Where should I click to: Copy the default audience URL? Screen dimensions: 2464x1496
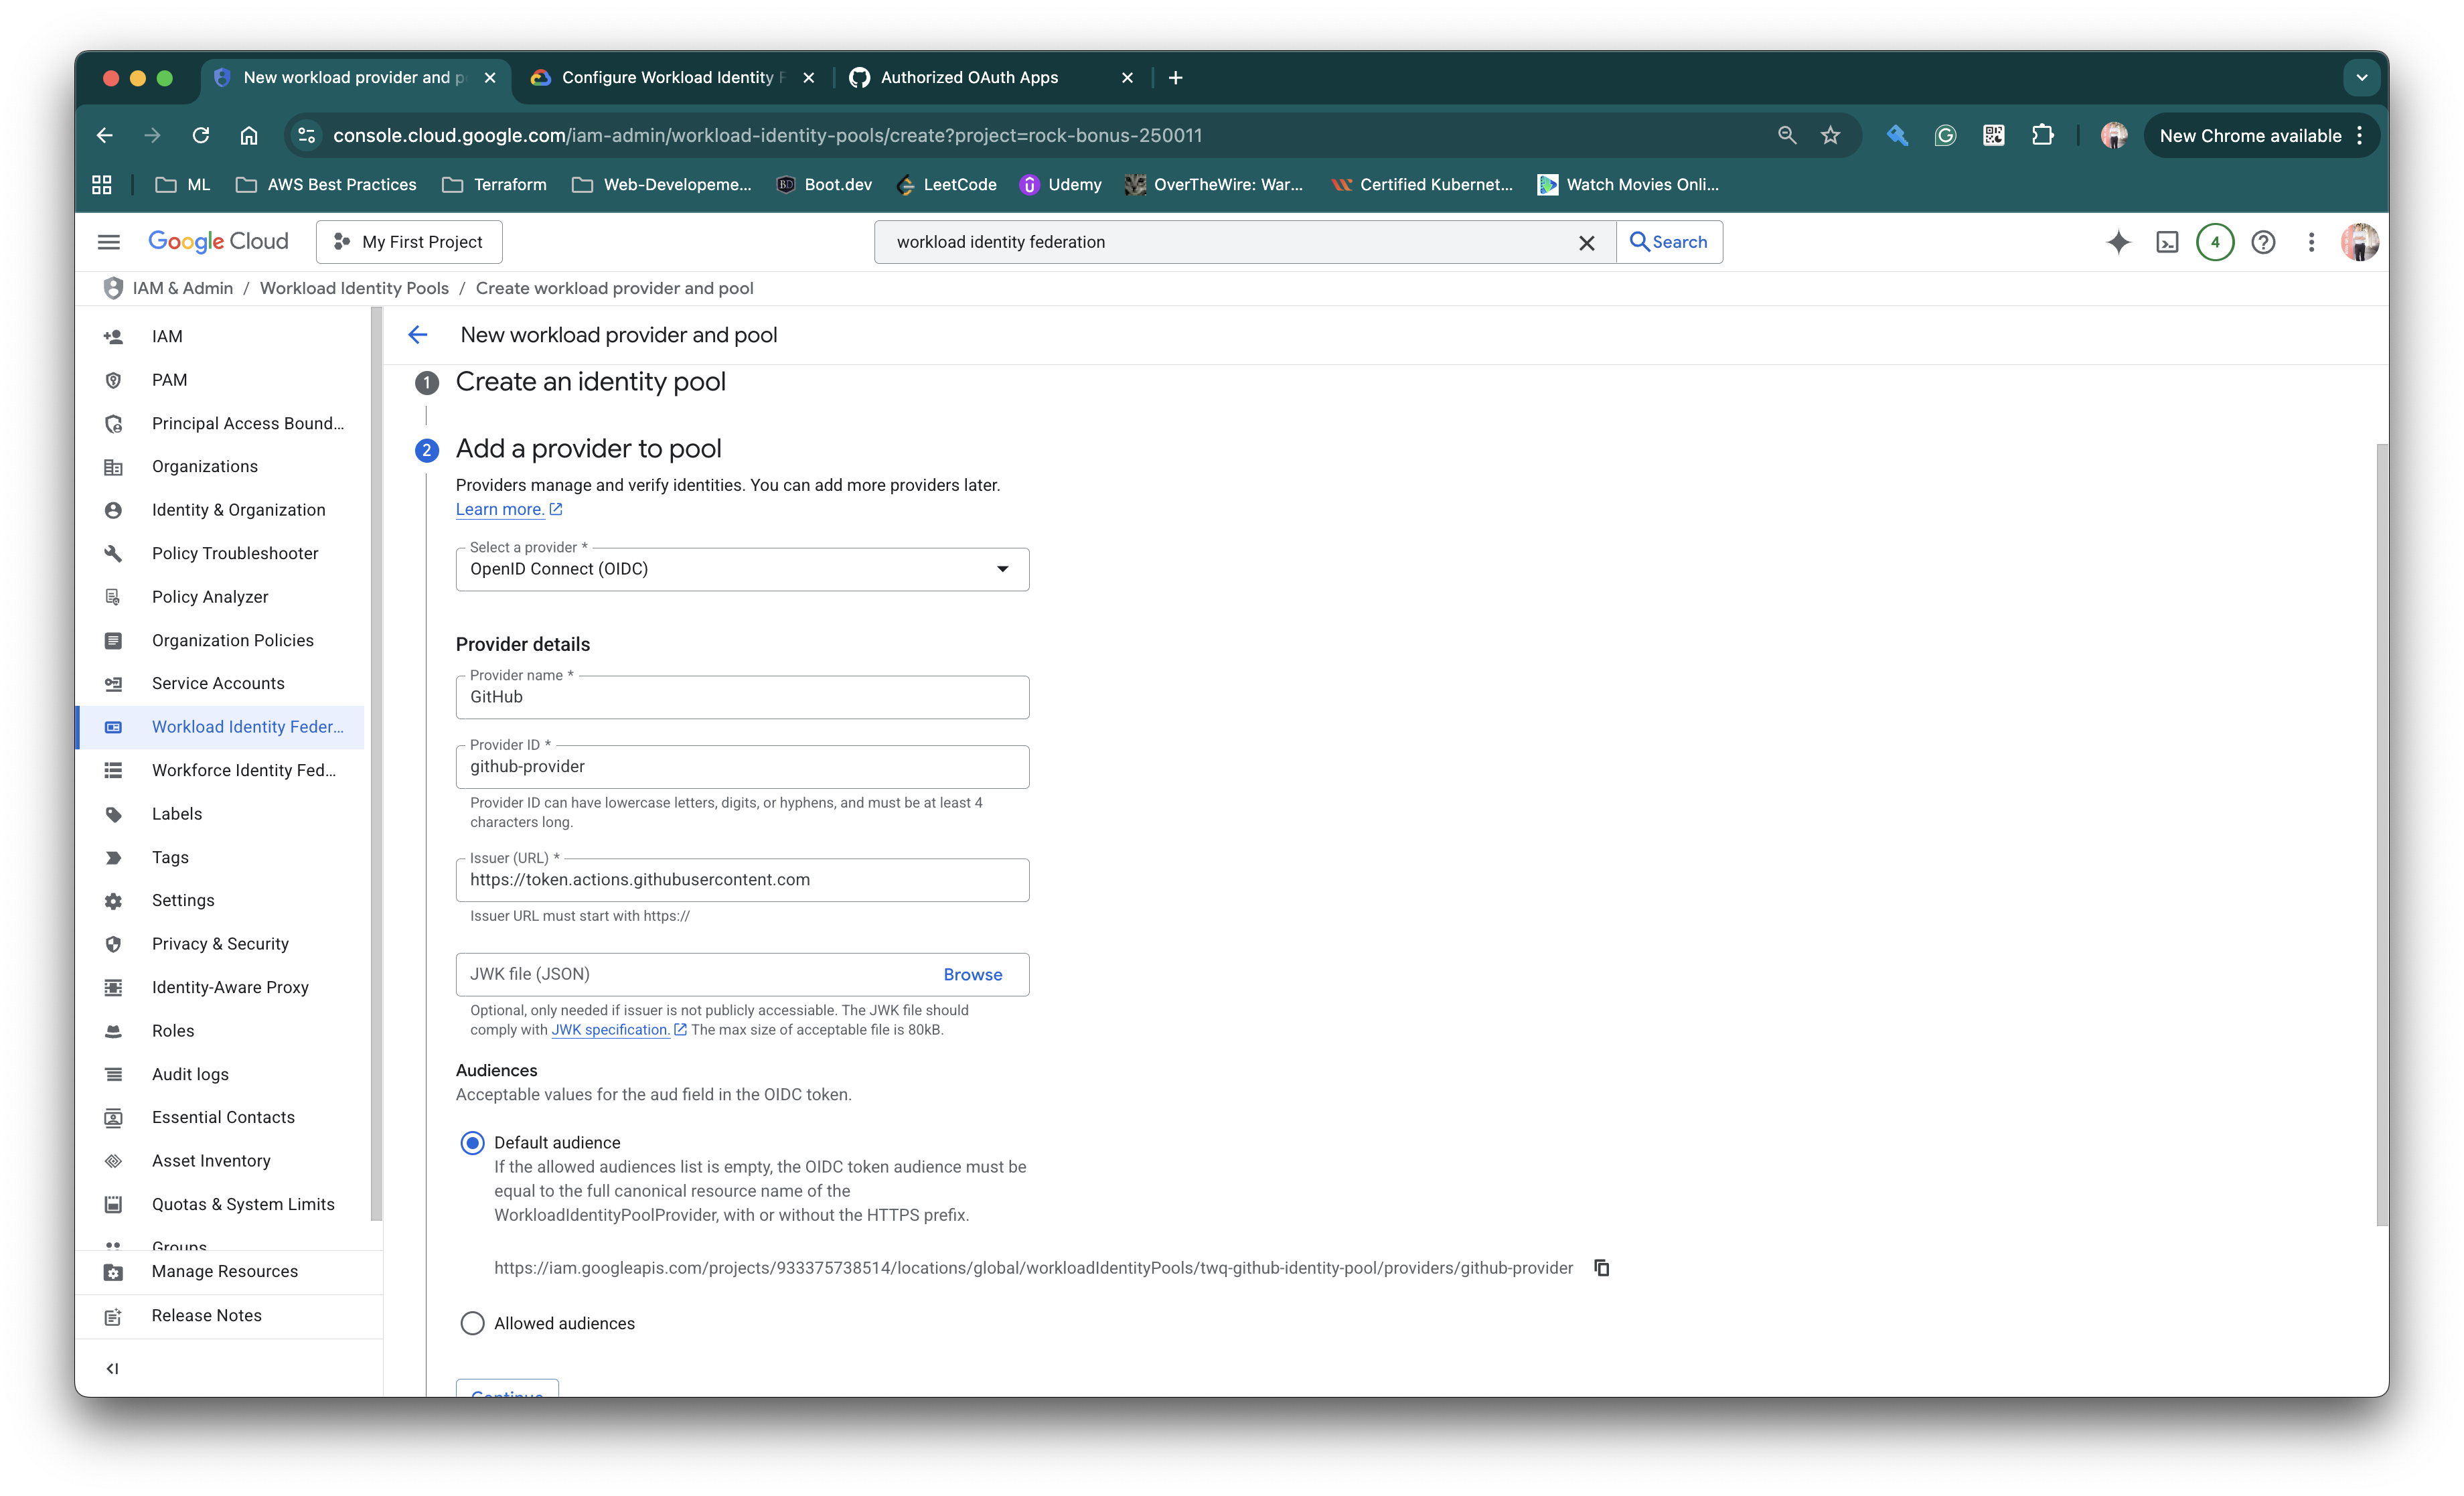(1601, 1268)
